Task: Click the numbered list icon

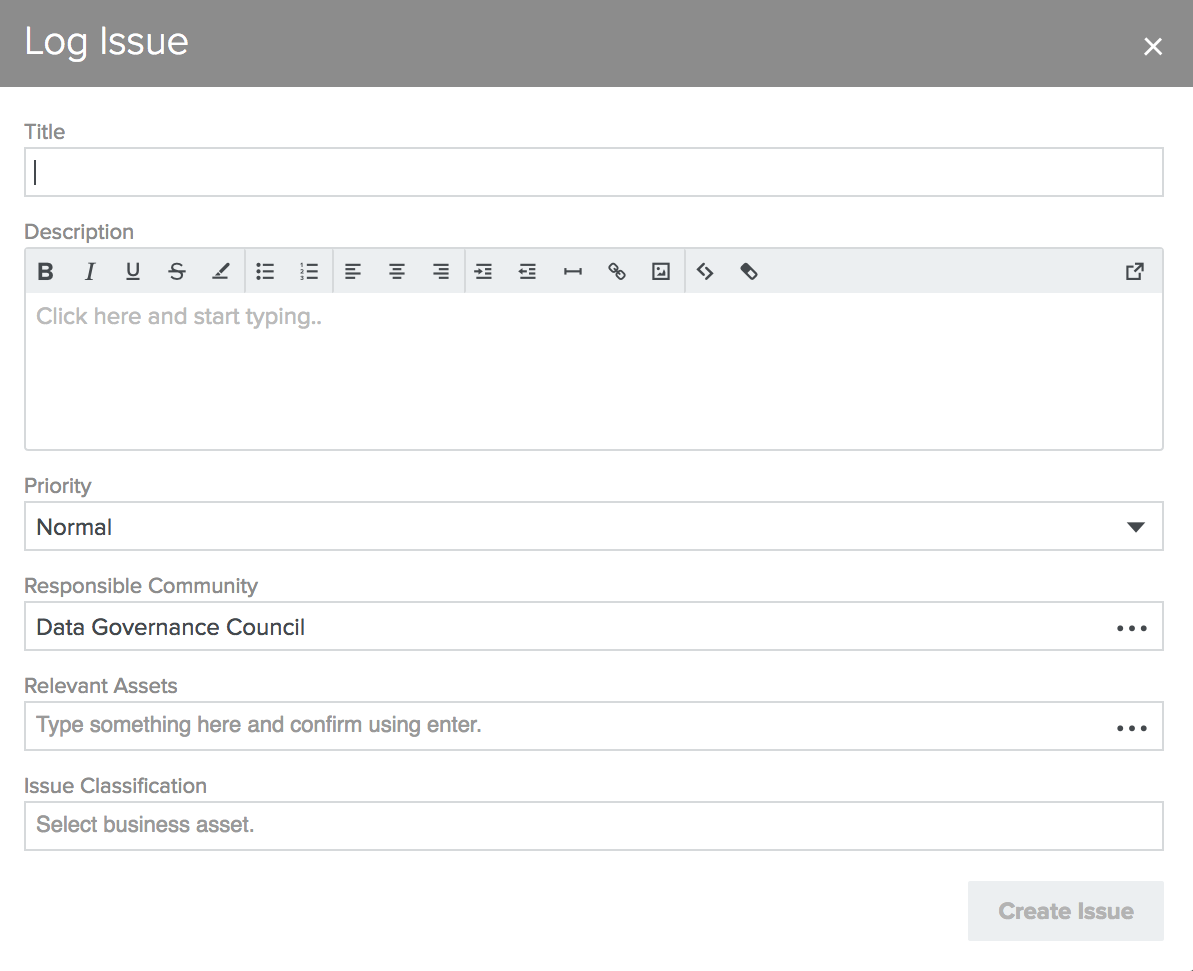Action: (x=309, y=271)
